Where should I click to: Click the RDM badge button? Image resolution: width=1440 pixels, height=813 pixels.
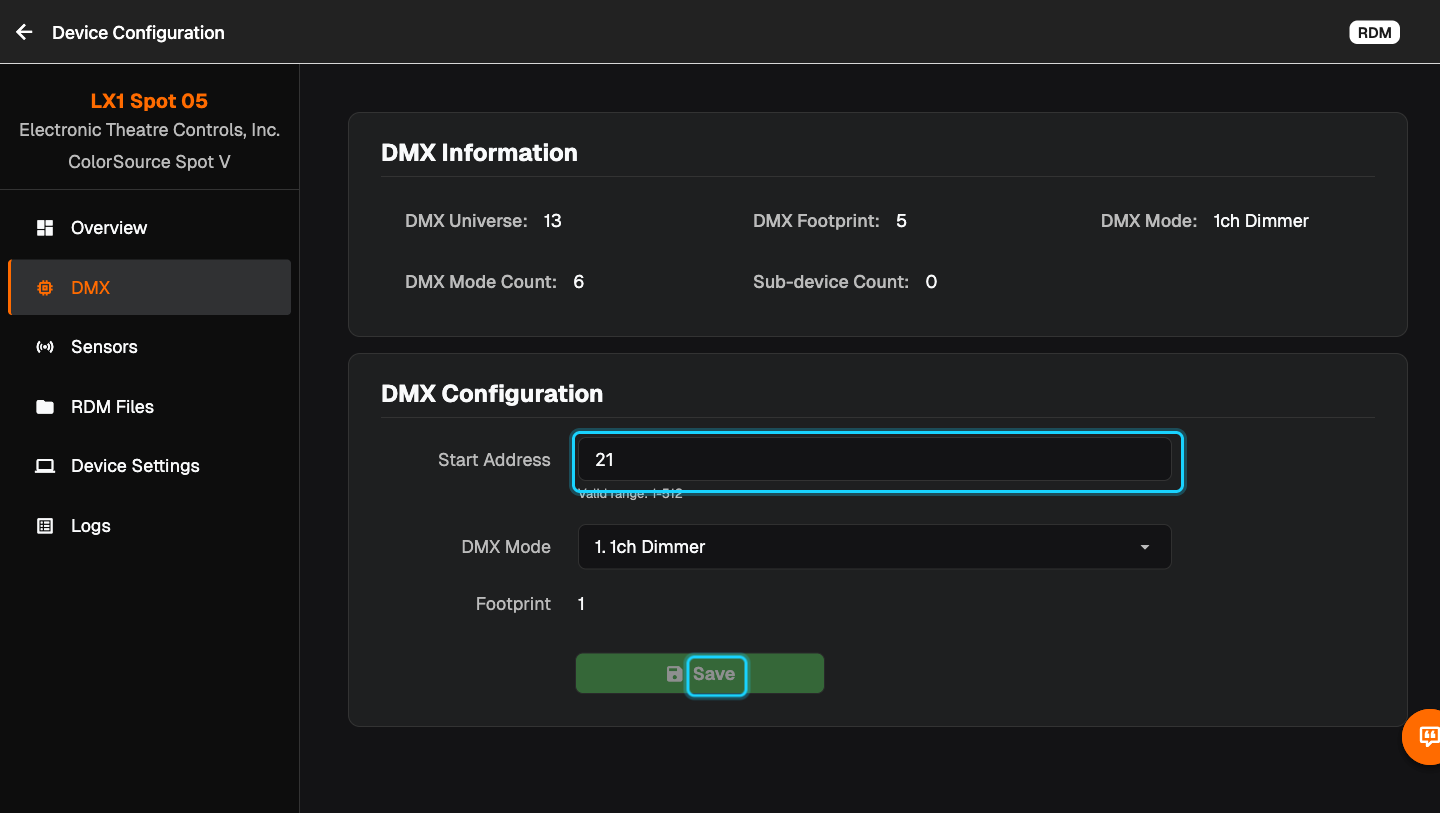[1375, 33]
